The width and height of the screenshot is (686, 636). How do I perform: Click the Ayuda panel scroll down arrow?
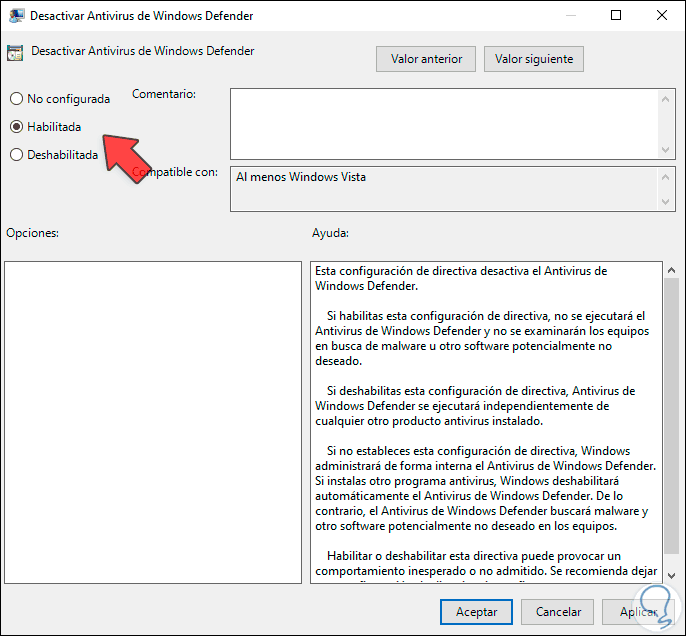pyautogui.click(x=671, y=576)
